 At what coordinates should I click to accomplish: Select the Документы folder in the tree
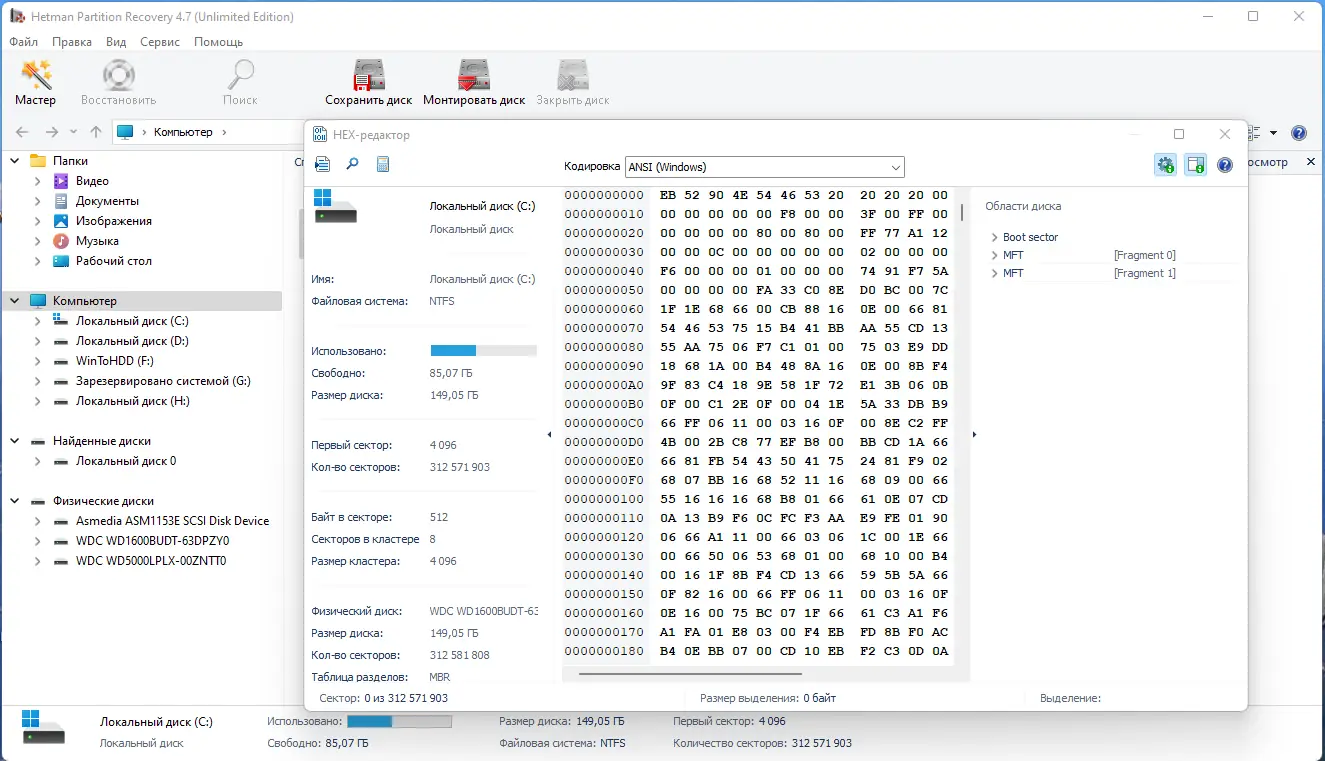coord(107,201)
